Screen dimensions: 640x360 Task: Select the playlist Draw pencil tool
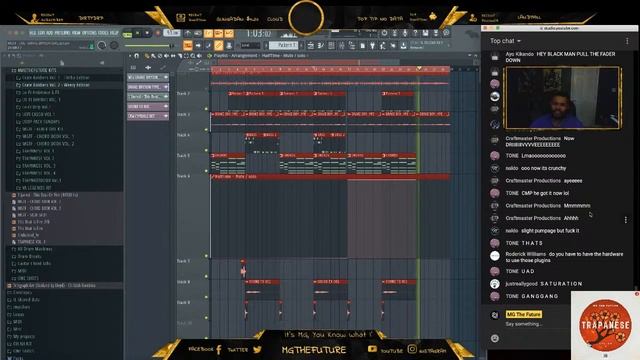point(147,56)
